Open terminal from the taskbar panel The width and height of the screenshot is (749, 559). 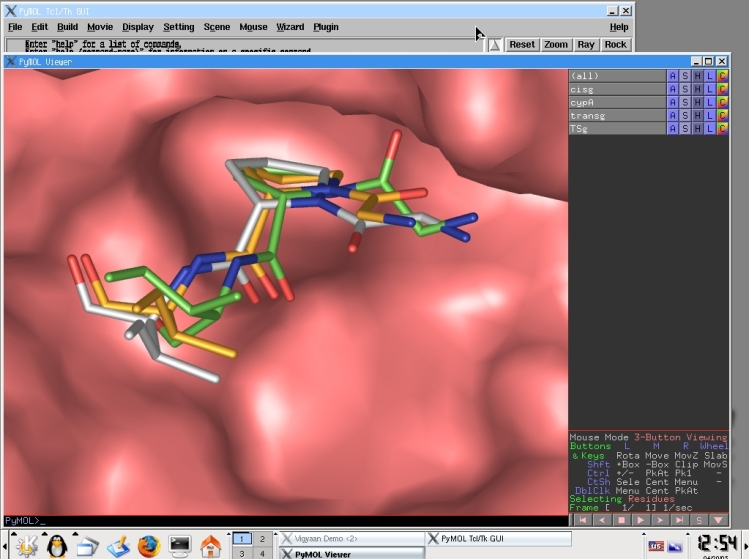[x=180, y=545]
